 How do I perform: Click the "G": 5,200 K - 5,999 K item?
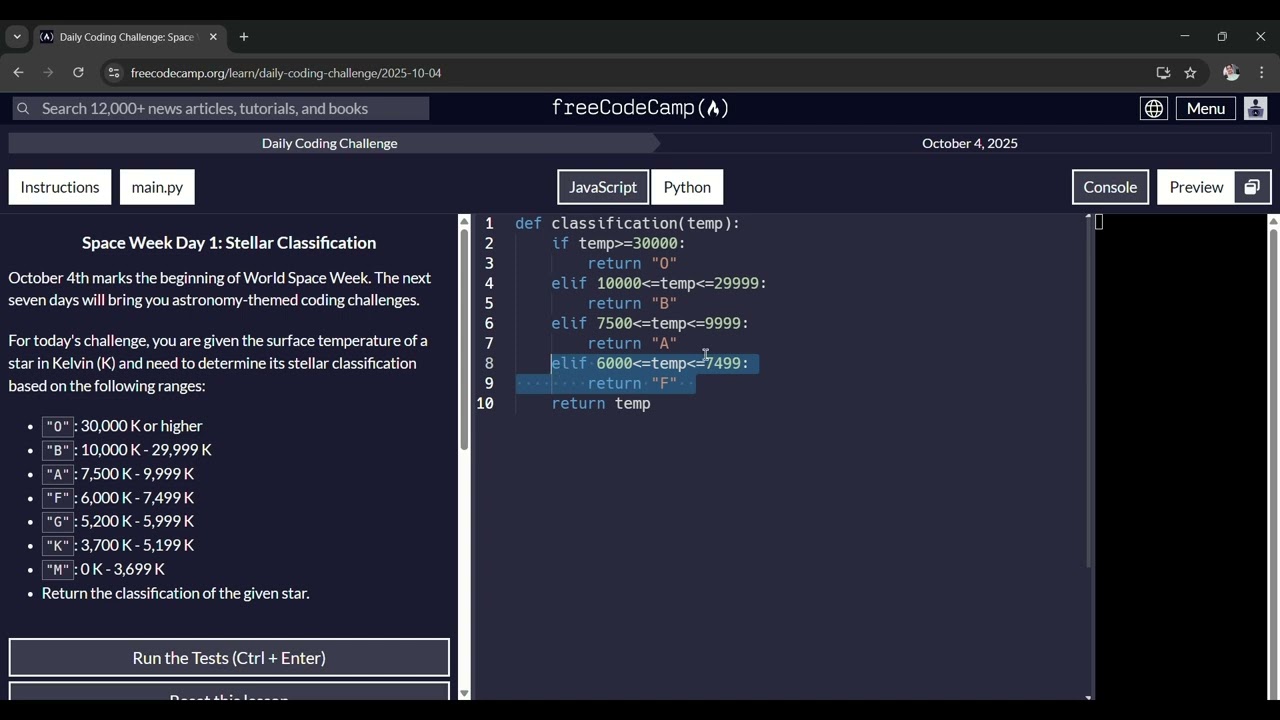(118, 521)
